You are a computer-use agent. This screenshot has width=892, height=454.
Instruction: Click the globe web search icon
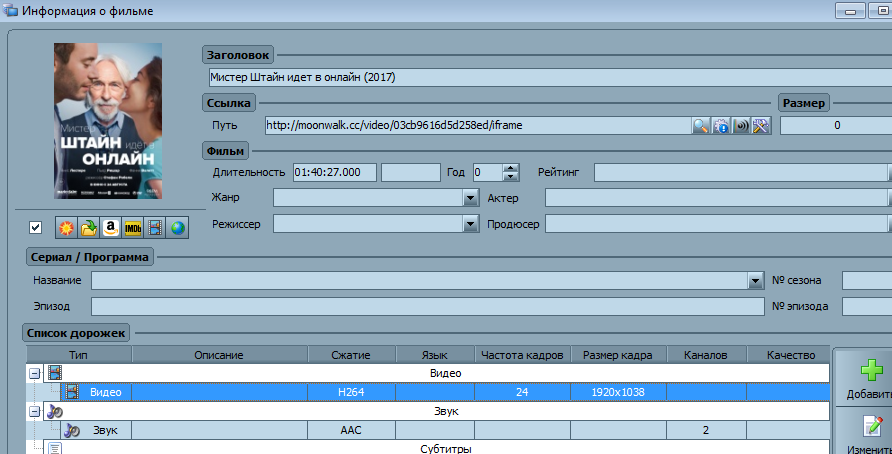coord(177,227)
